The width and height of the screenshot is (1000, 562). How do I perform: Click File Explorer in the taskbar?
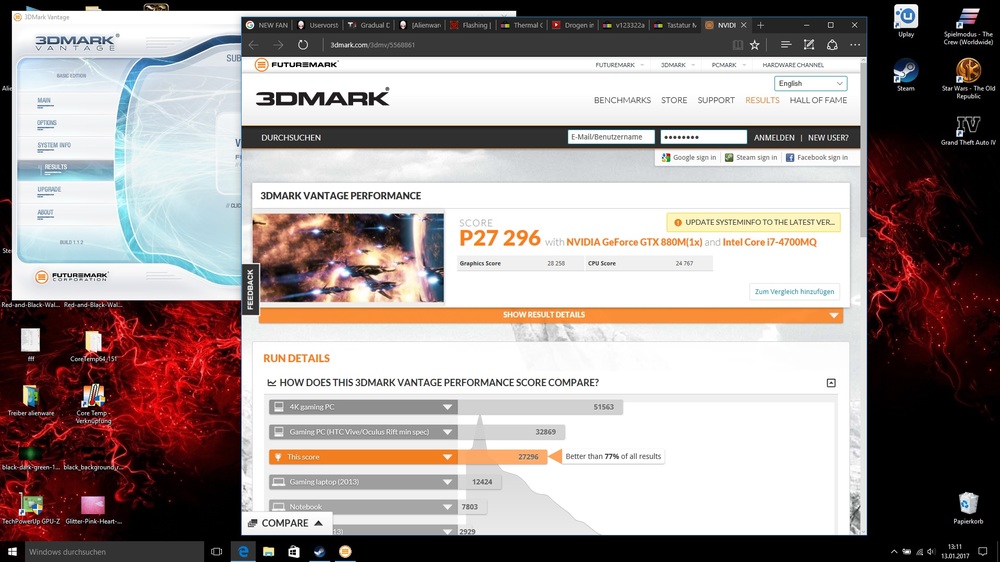(268, 551)
